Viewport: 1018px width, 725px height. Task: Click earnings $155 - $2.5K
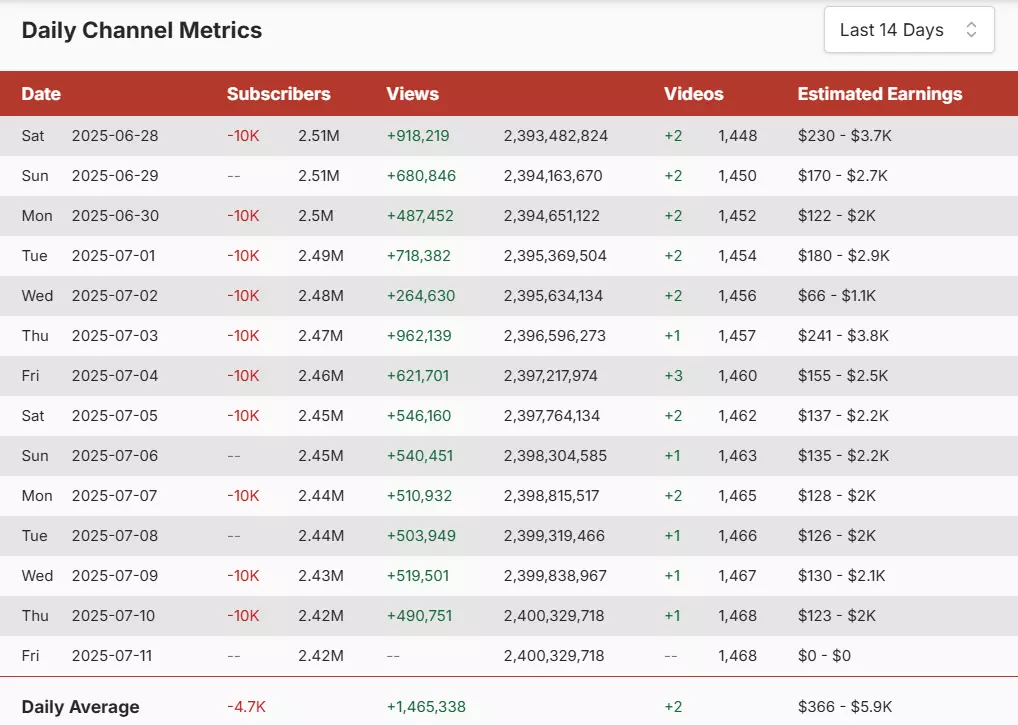pos(843,376)
